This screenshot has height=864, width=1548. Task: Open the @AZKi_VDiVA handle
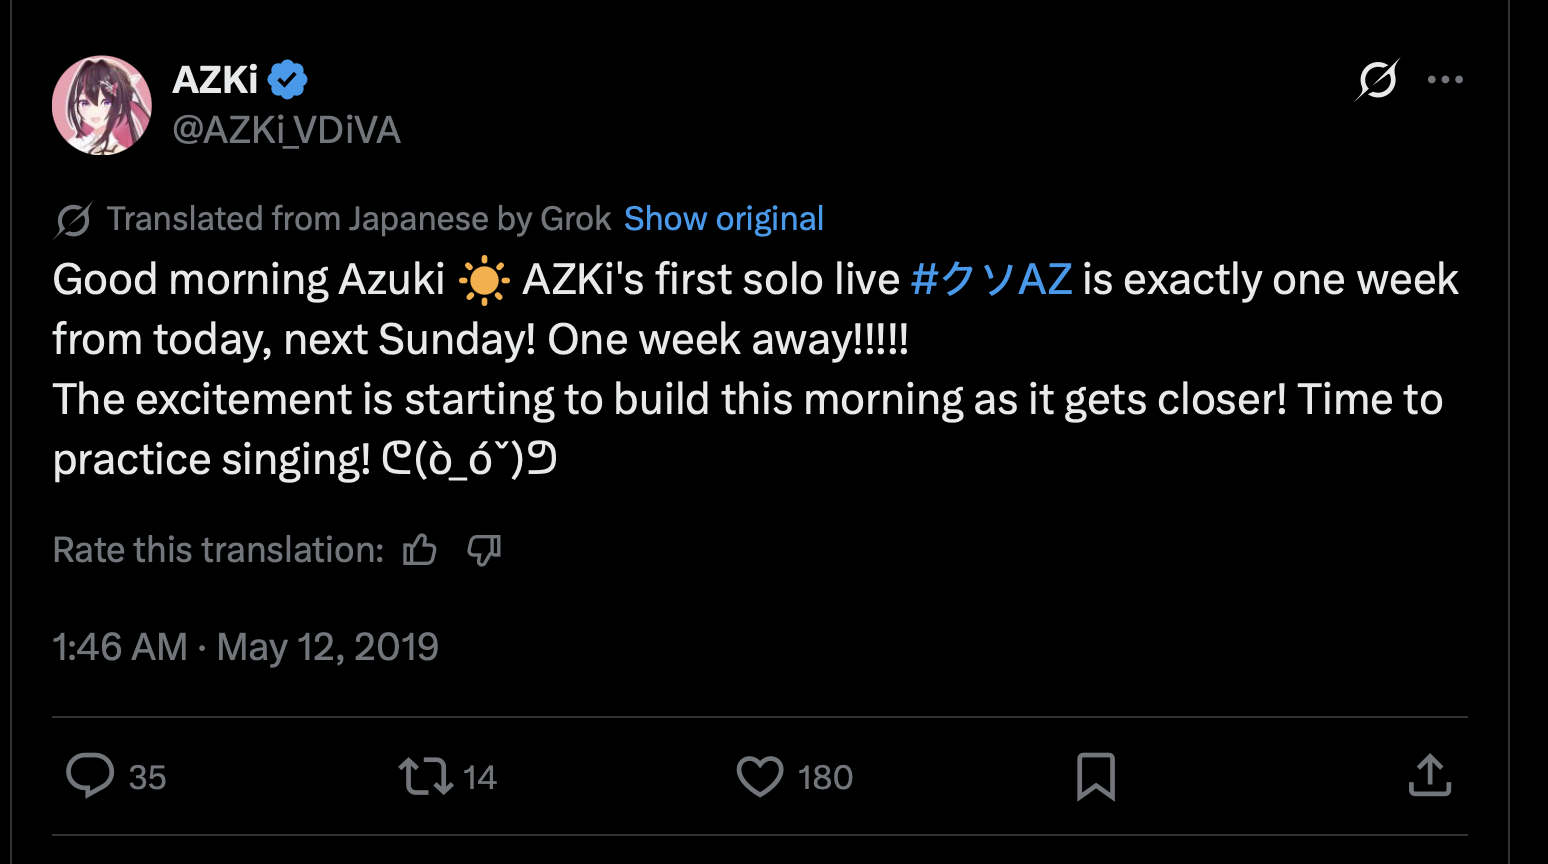(286, 130)
